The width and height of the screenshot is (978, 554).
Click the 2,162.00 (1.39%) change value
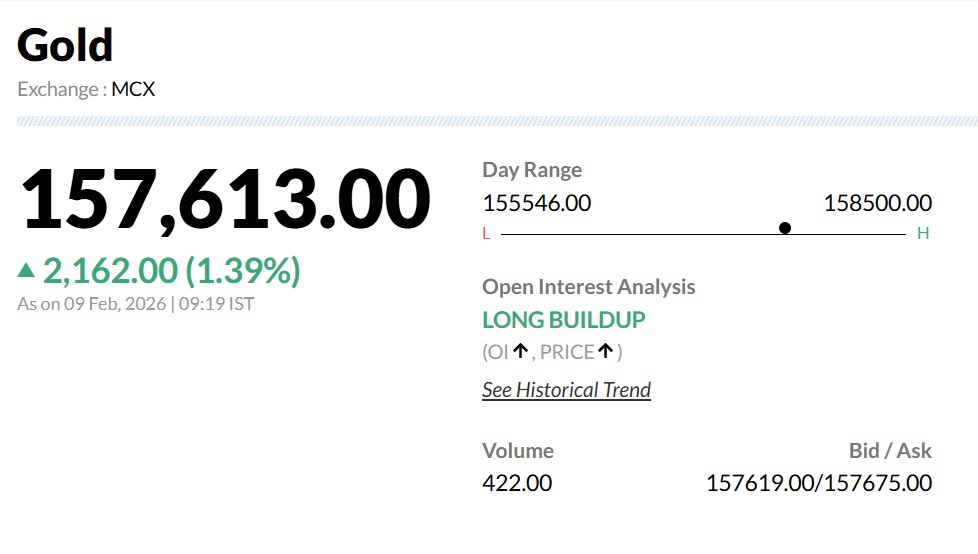click(x=171, y=270)
